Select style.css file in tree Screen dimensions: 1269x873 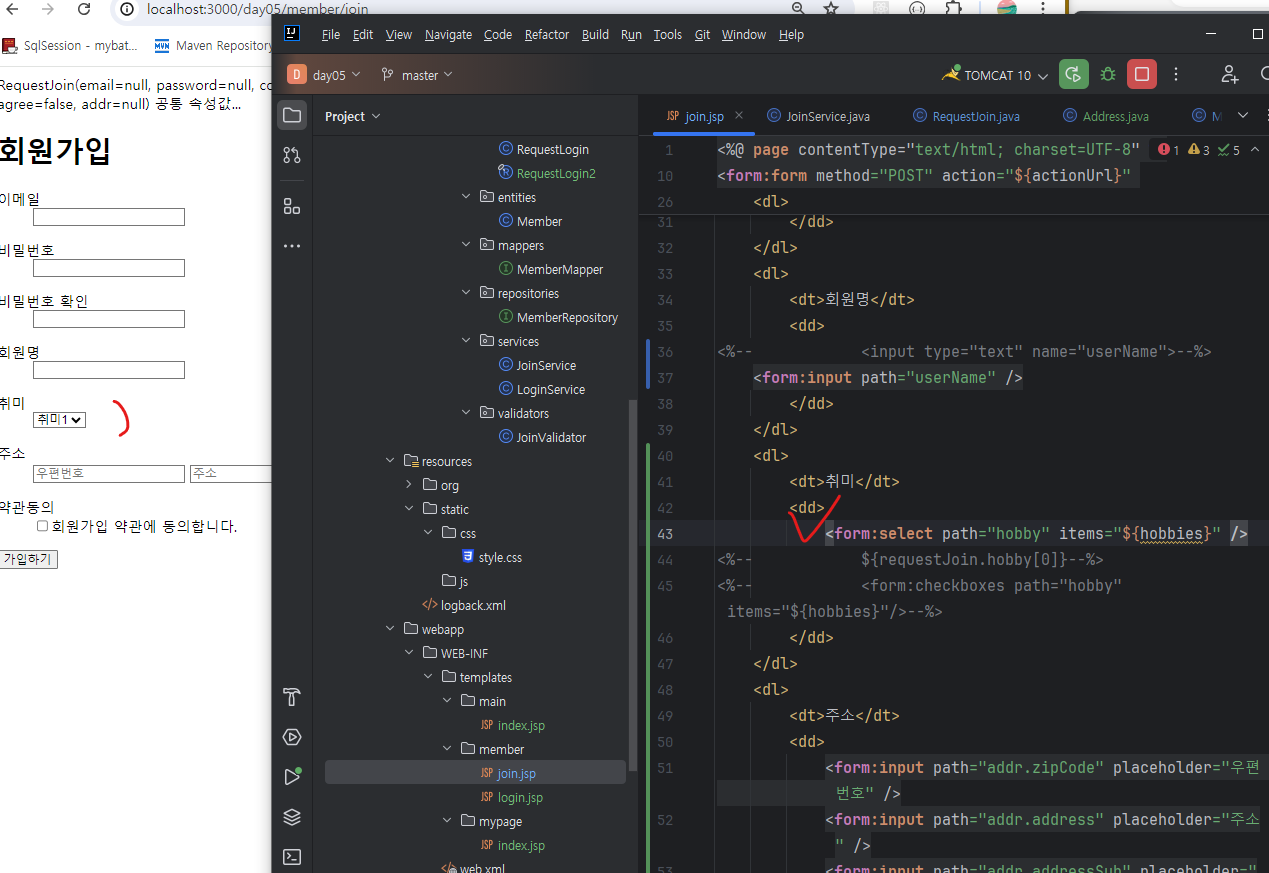[491, 557]
